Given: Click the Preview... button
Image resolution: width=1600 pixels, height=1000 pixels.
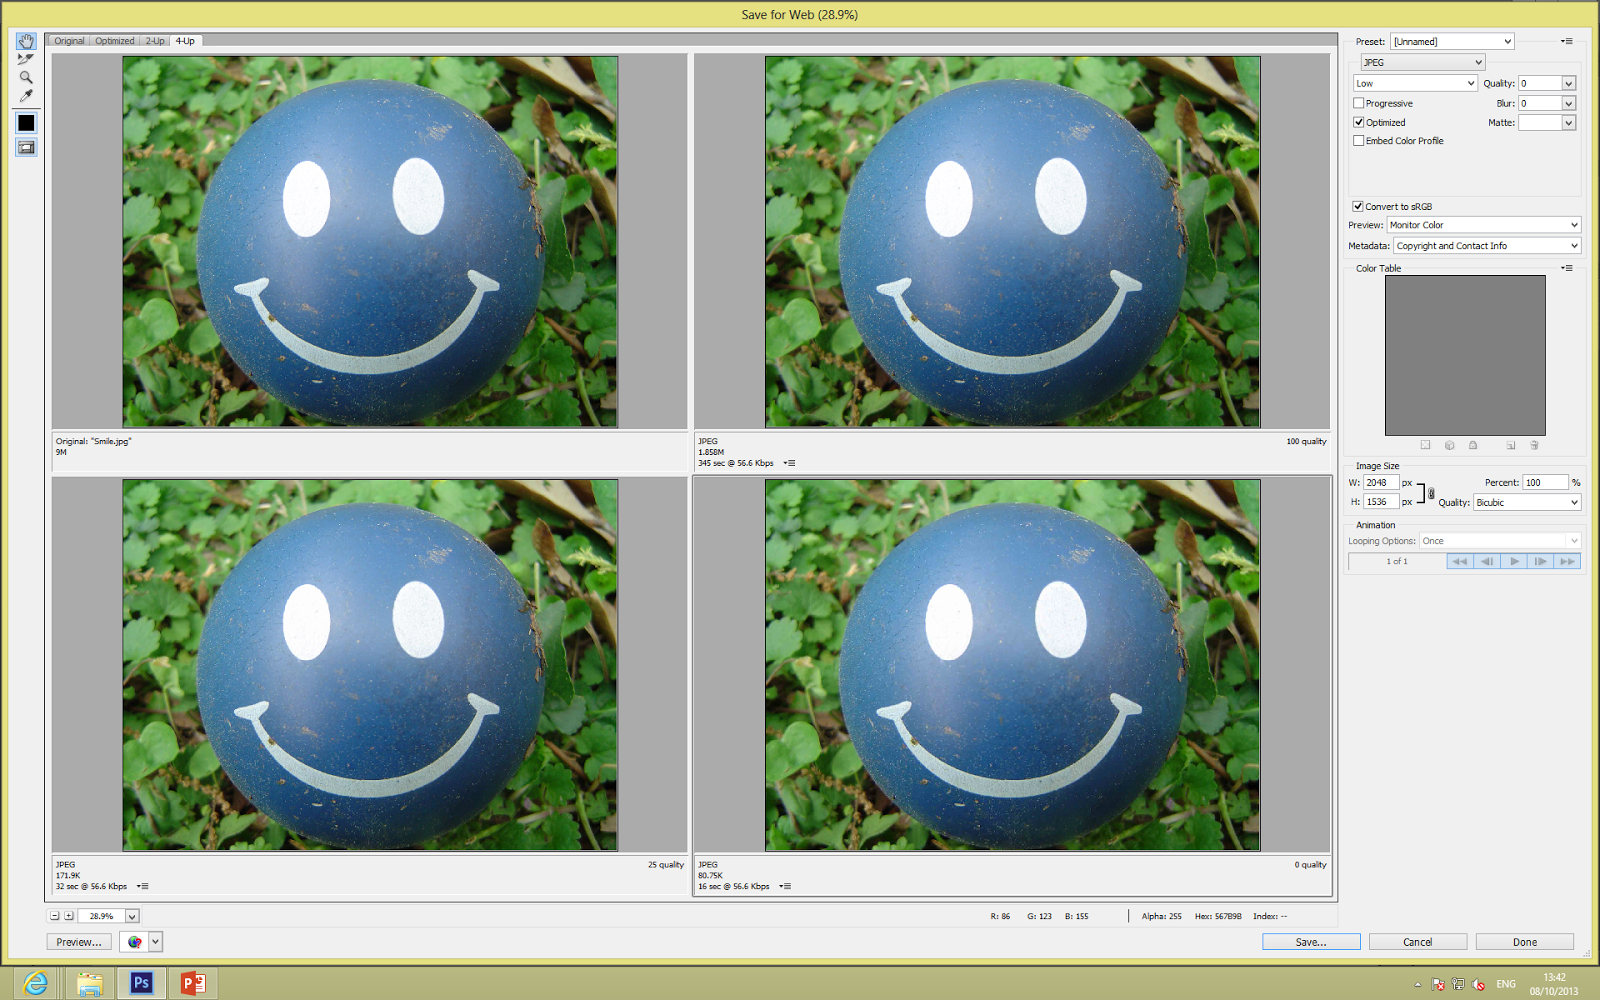Looking at the screenshot, I should point(79,942).
